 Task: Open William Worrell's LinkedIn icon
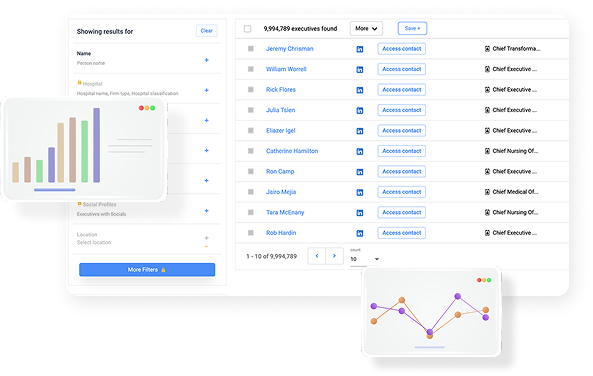[x=360, y=70]
